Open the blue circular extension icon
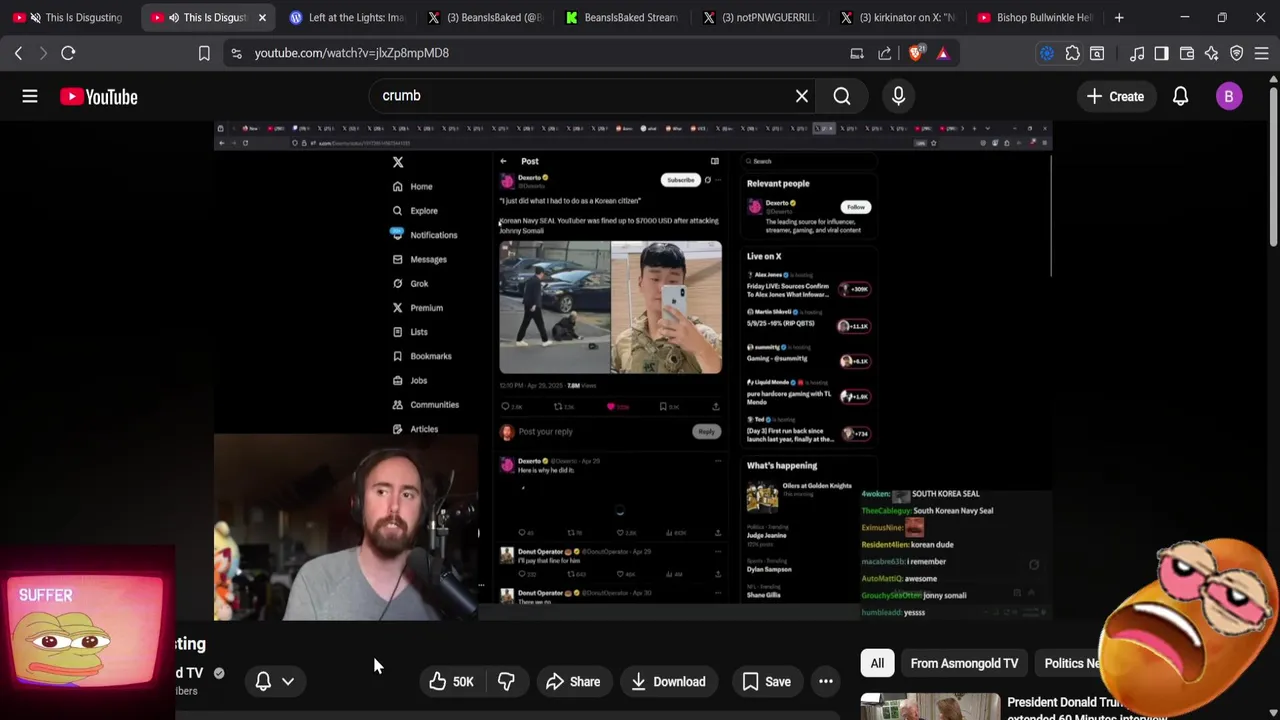This screenshot has height=720, width=1280. click(x=1047, y=53)
